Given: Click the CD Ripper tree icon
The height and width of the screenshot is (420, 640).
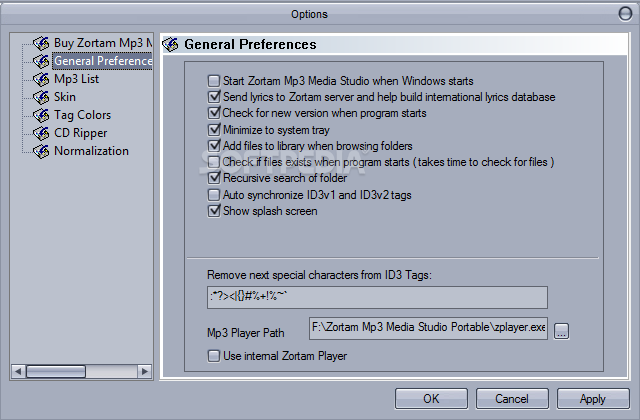Looking at the screenshot, I should 41,133.
